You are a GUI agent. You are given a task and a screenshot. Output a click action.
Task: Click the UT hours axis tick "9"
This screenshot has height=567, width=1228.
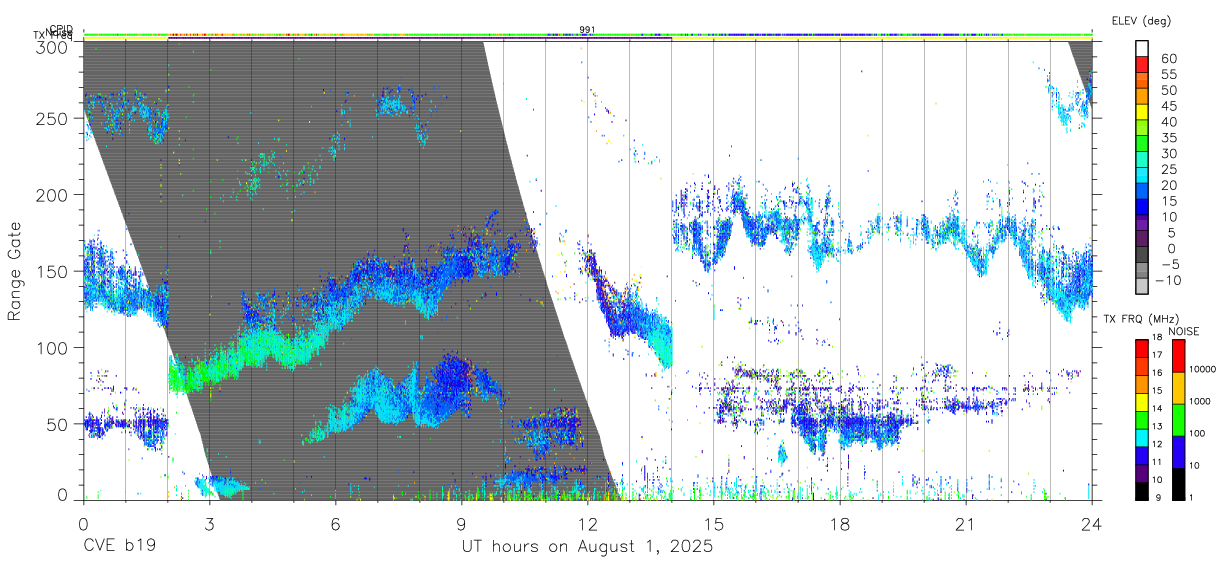pyautogui.click(x=461, y=523)
